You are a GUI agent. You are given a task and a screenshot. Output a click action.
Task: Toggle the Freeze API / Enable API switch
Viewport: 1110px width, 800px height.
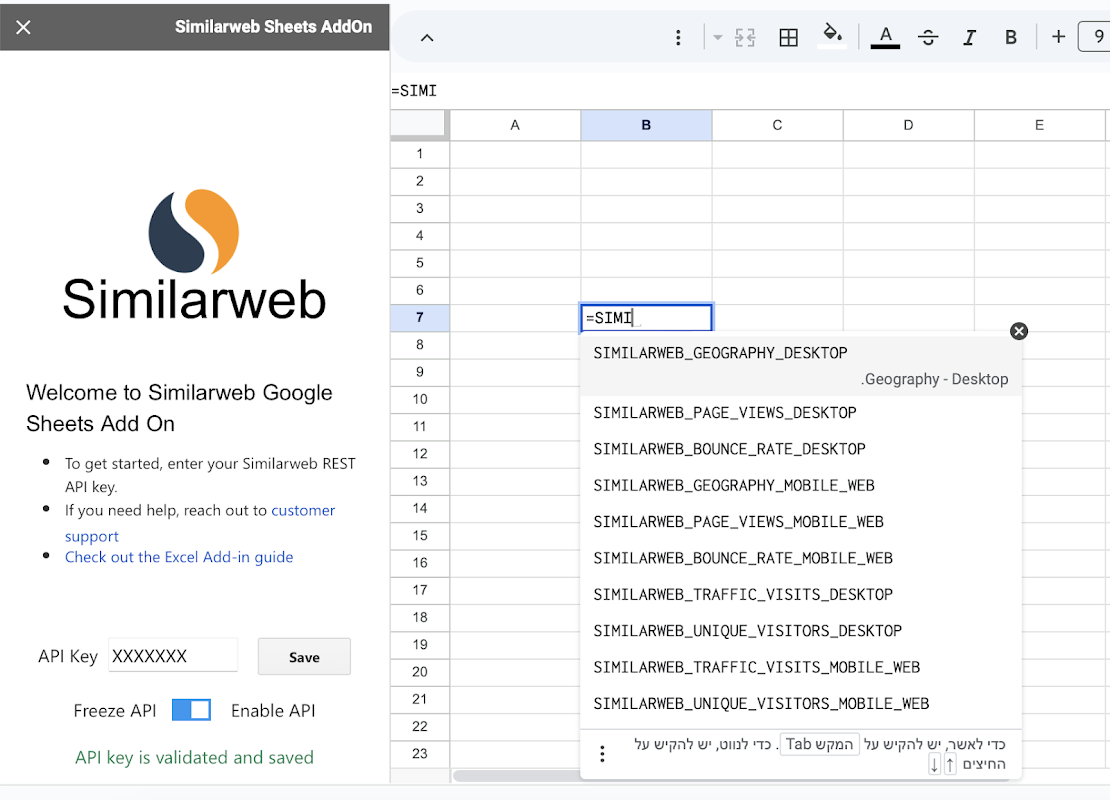click(x=191, y=710)
